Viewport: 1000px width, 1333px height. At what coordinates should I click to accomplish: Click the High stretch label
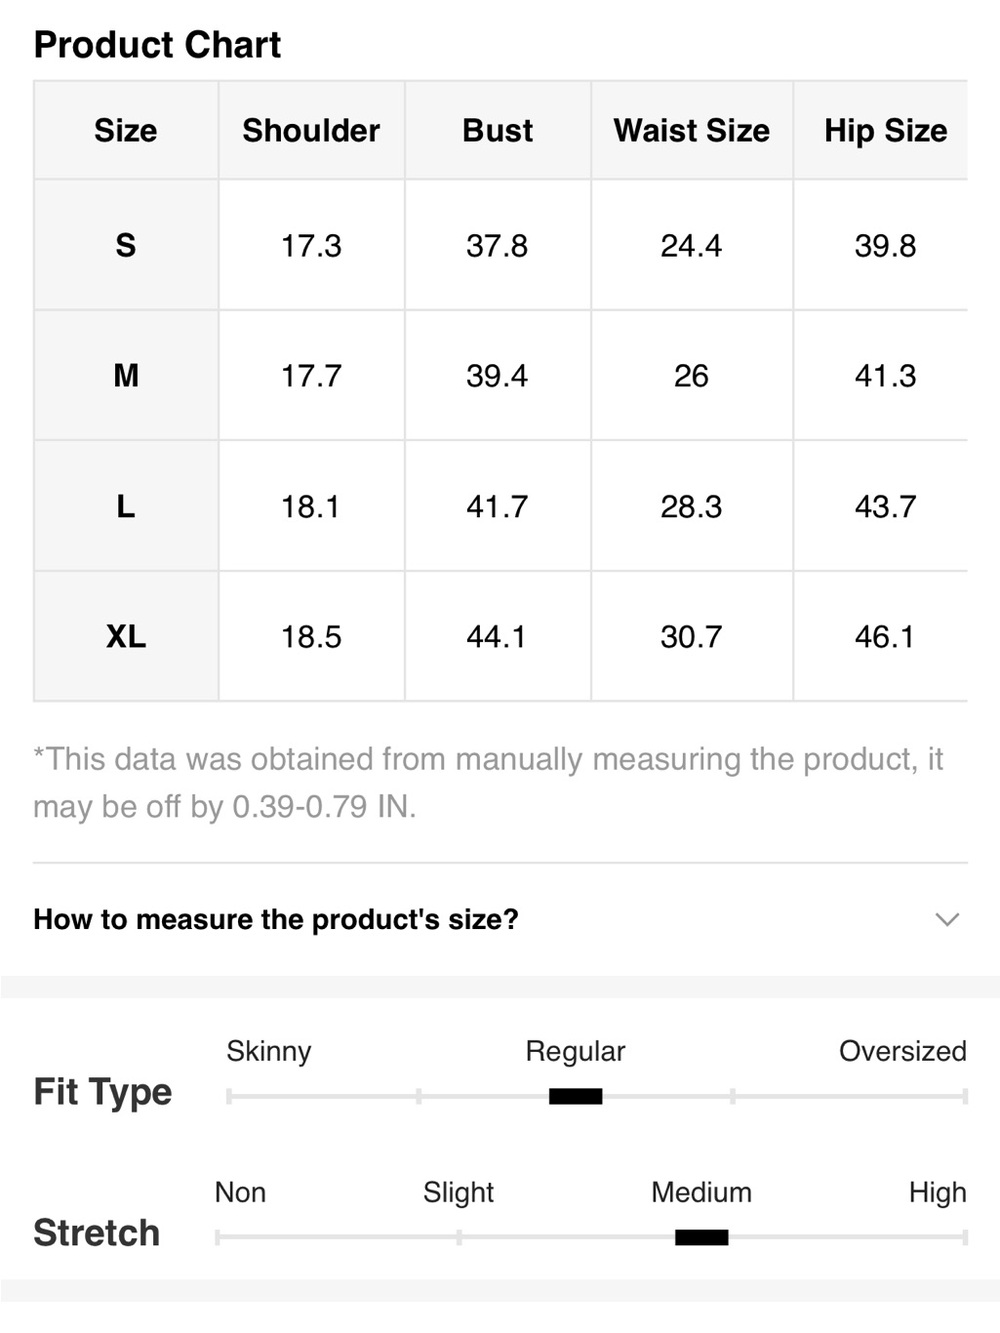coord(938,1192)
